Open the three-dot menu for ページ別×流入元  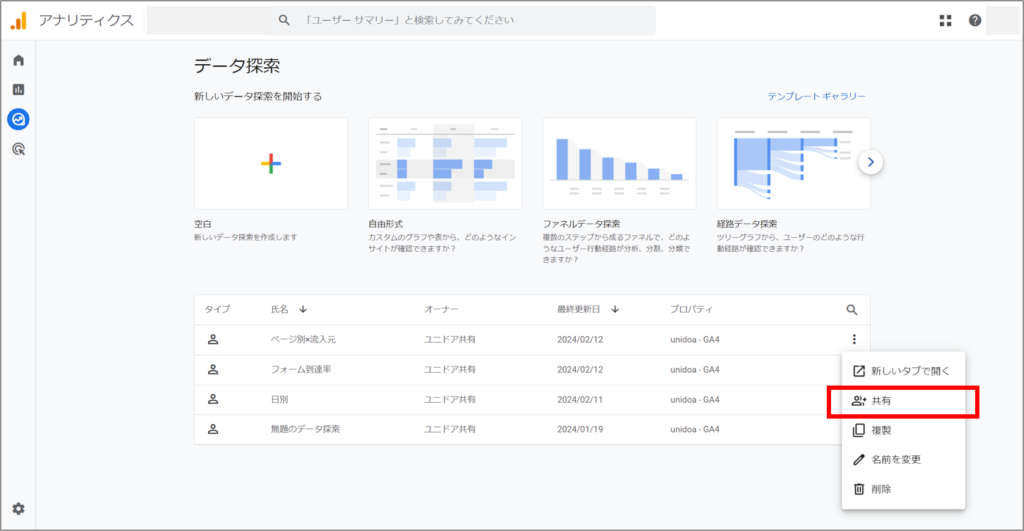tap(854, 340)
